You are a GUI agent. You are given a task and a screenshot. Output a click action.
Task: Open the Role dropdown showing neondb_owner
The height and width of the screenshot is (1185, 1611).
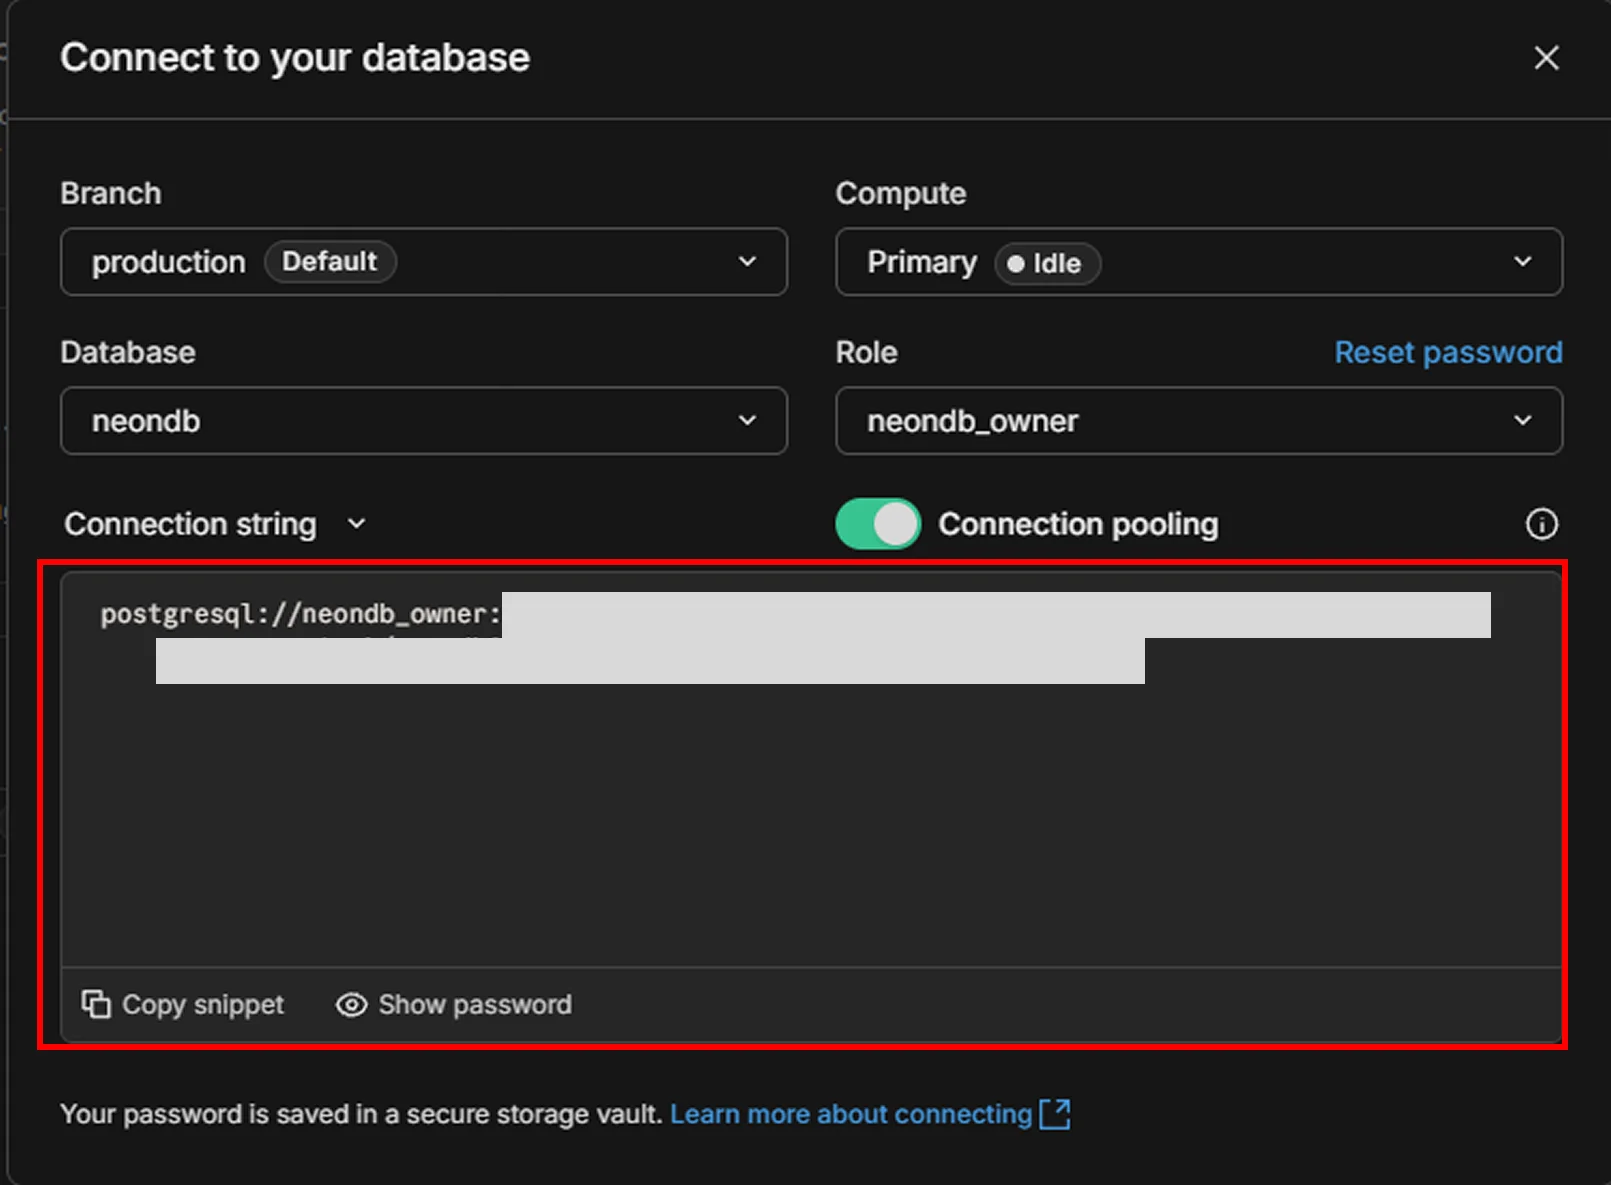coord(1199,421)
